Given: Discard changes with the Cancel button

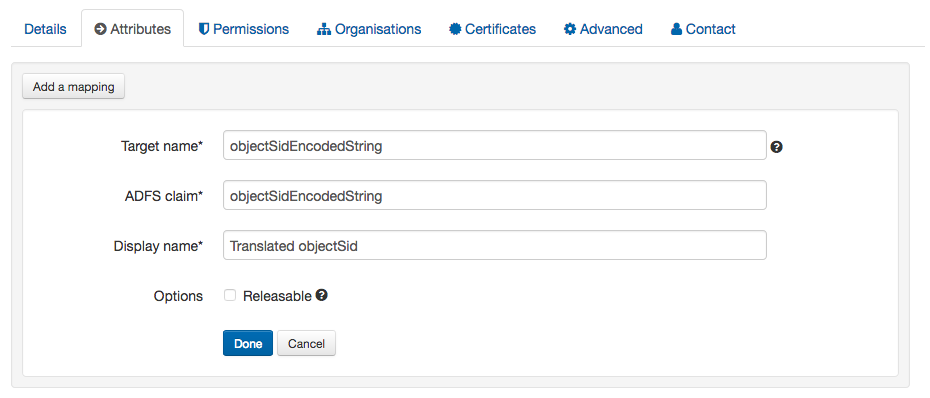Looking at the screenshot, I should click(306, 343).
